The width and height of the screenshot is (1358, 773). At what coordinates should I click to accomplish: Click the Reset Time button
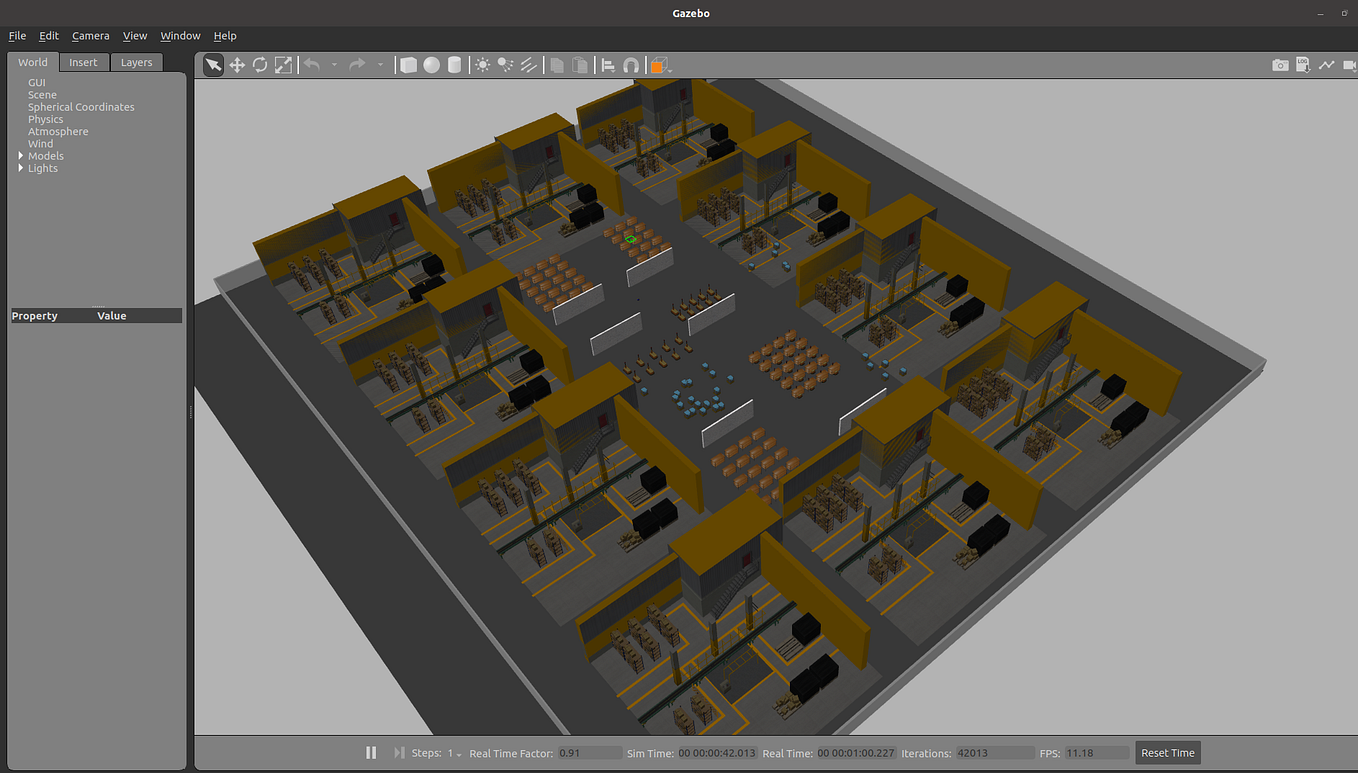1167,753
